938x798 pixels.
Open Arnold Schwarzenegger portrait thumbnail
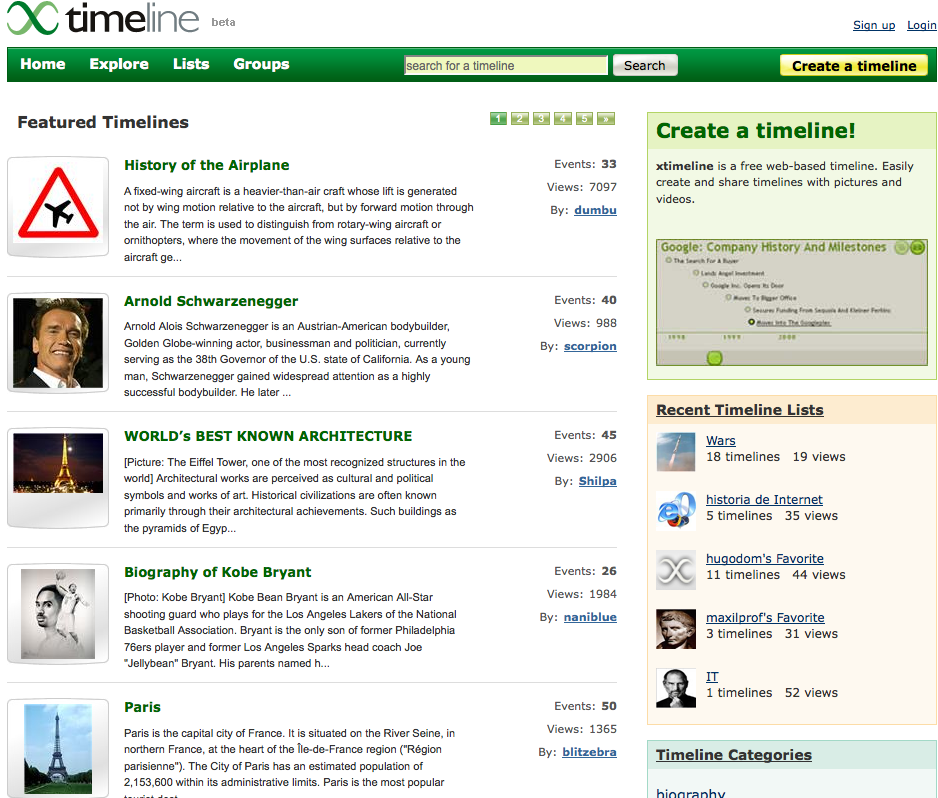coord(58,343)
